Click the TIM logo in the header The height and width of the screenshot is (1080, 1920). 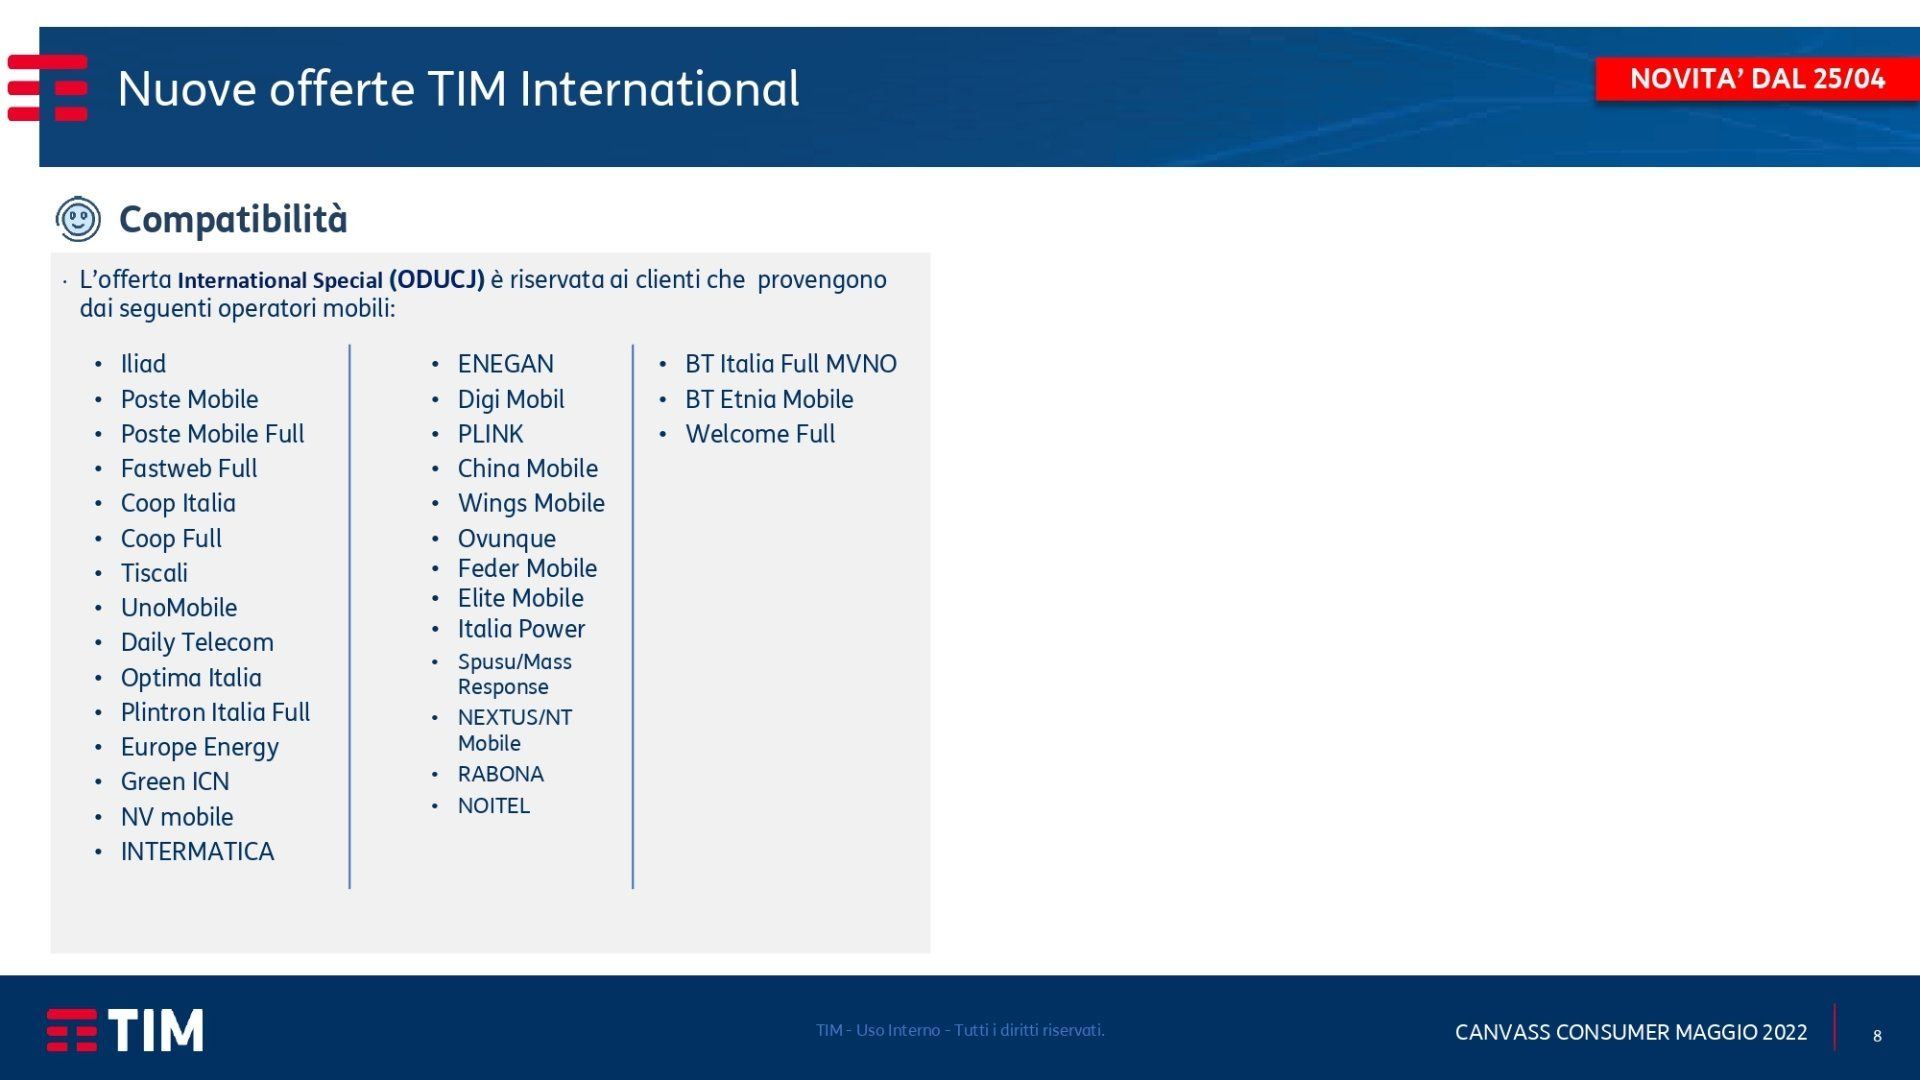click(x=48, y=88)
